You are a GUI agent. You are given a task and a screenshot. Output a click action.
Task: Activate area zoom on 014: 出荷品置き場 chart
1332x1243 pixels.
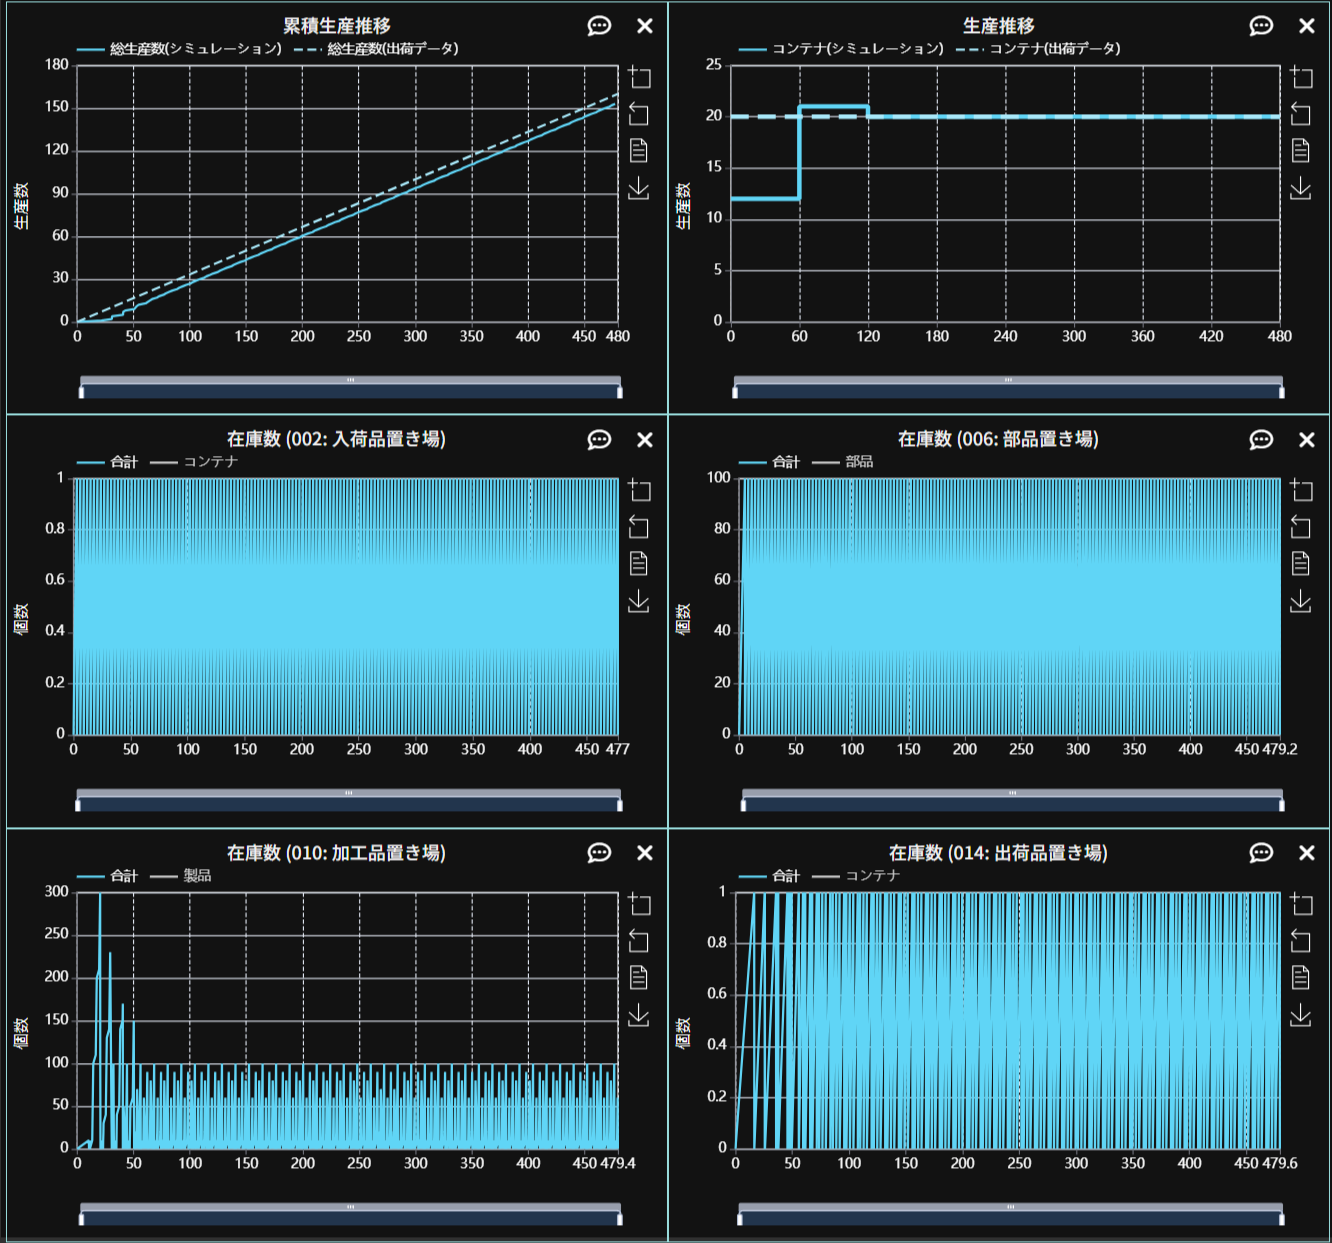click(x=1300, y=904)
